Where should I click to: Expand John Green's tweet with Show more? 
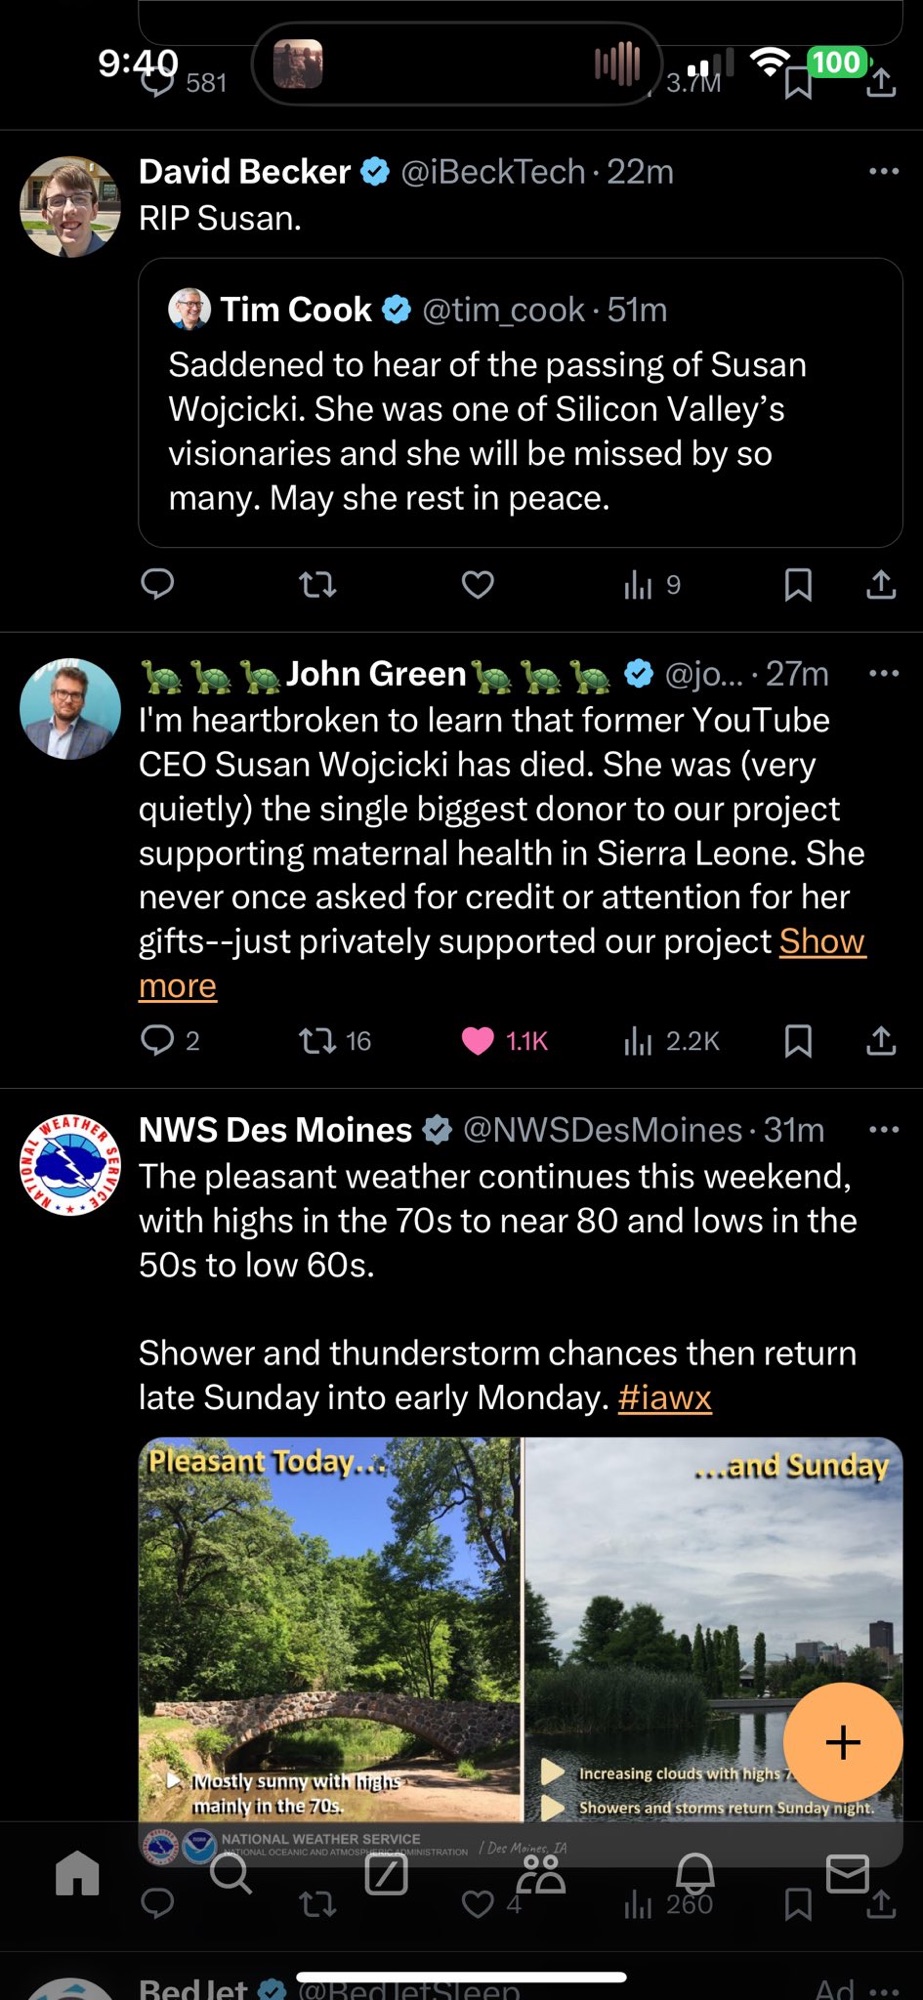tap(822, 942)
